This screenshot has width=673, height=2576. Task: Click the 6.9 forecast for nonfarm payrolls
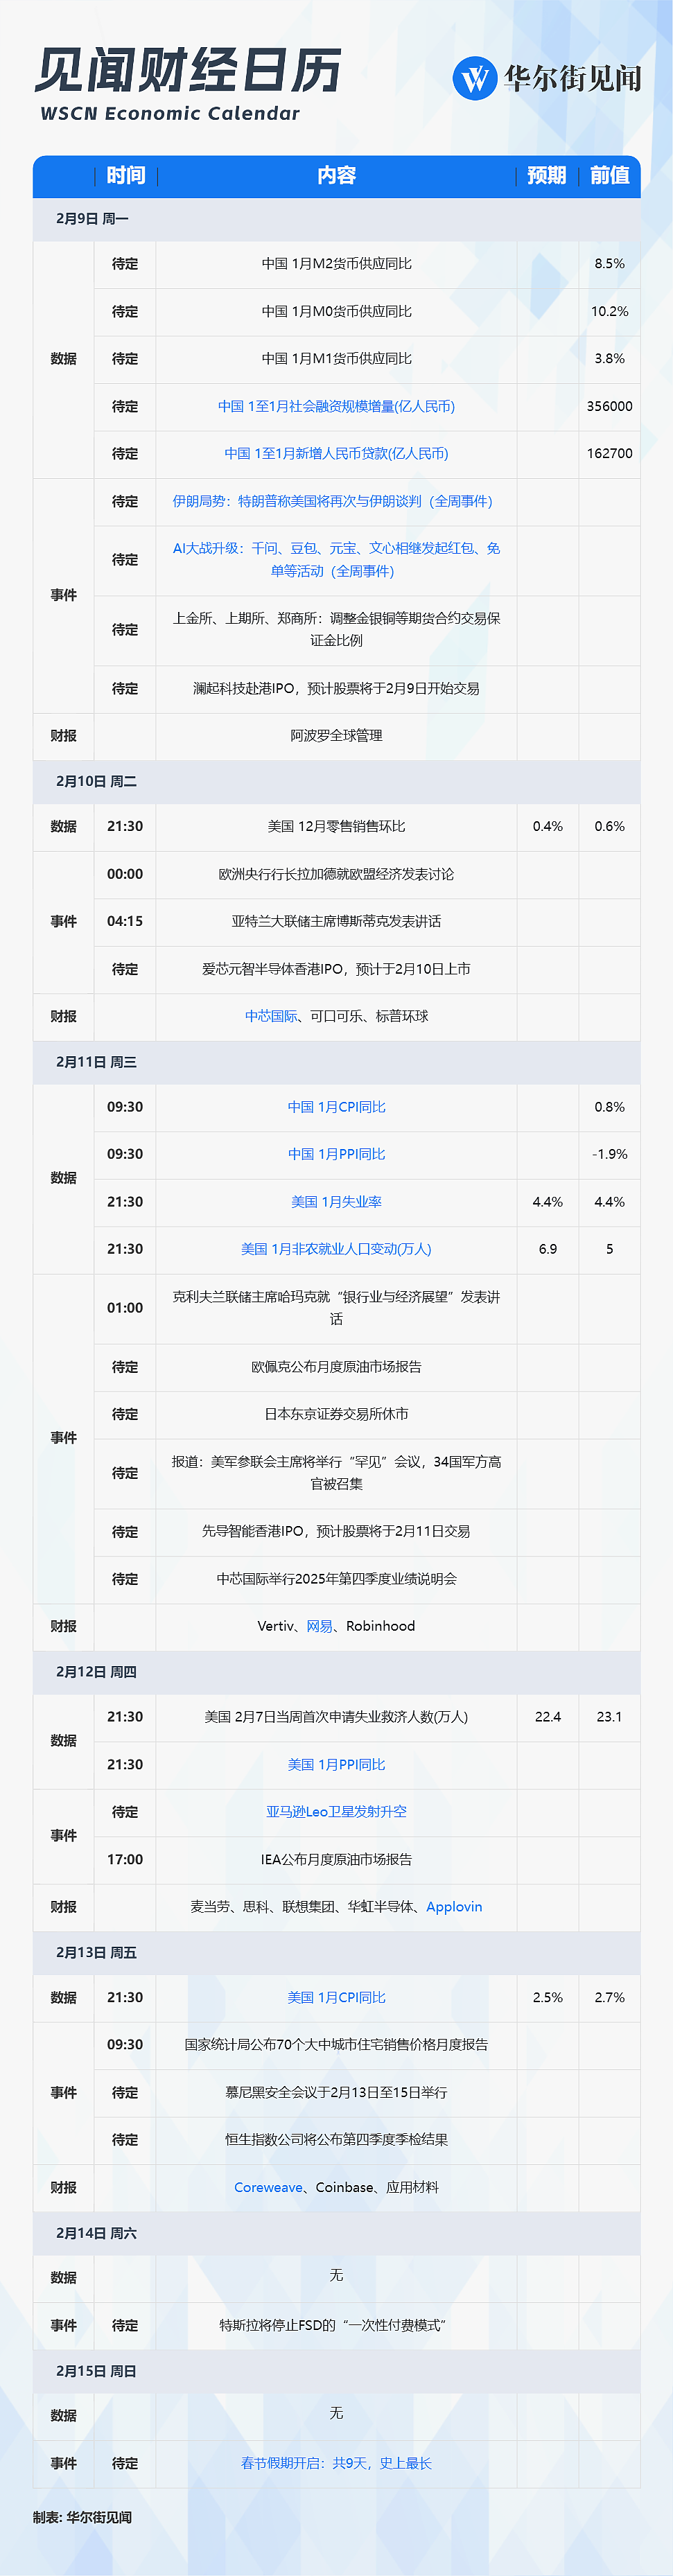coord(547,1249)
